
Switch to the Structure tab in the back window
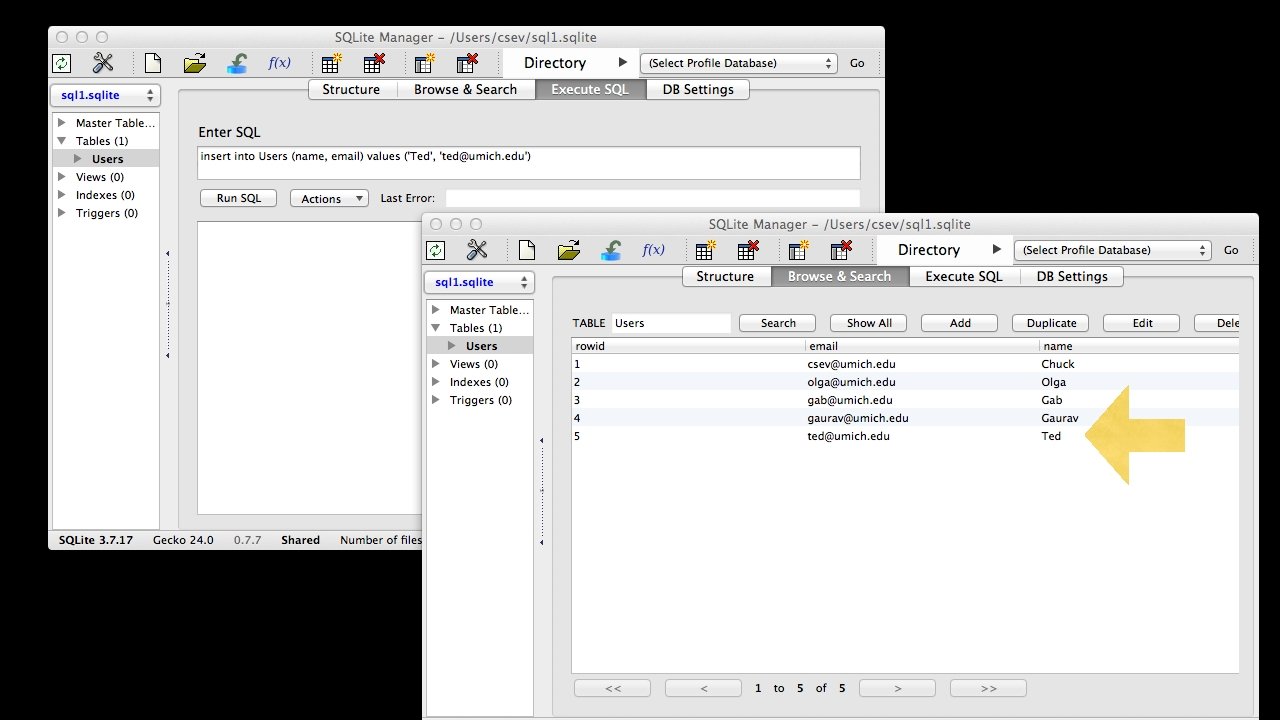pos(352,89)
